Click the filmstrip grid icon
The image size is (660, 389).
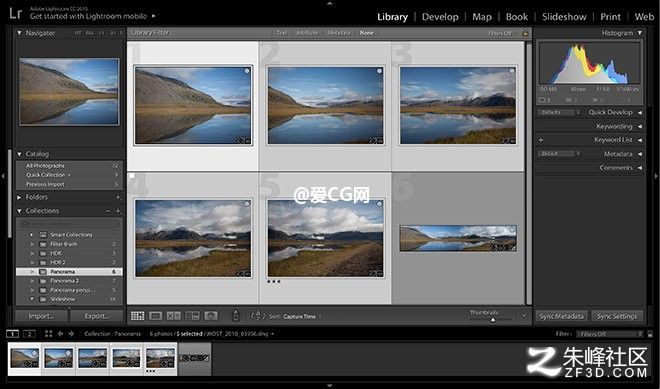(48, 334)
